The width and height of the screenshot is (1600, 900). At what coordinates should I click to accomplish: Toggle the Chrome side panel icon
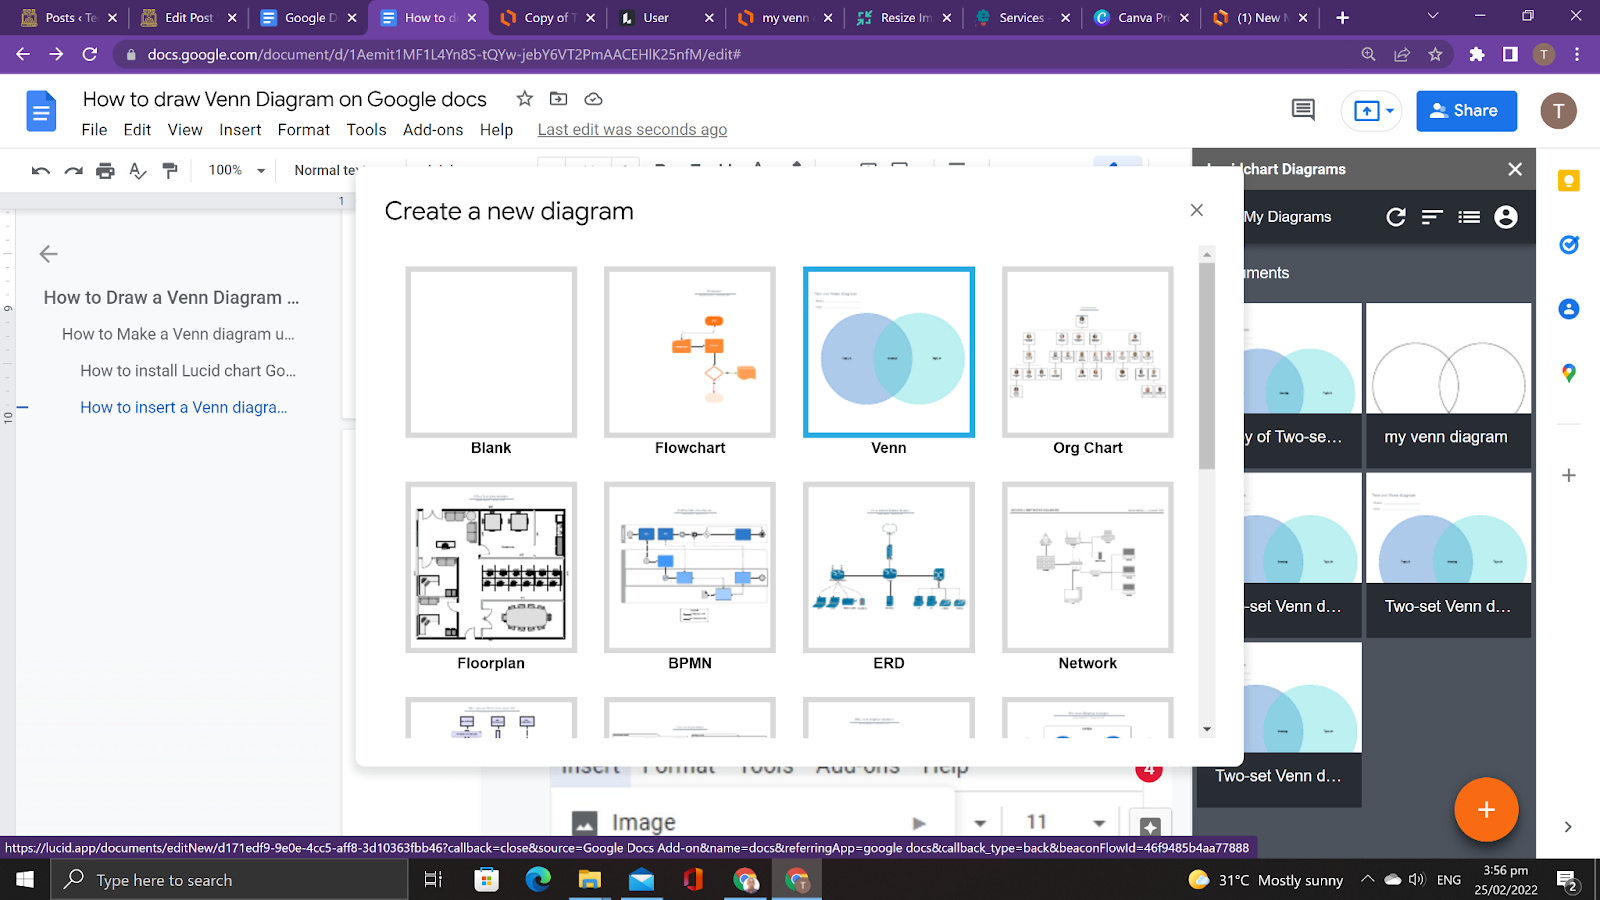(1510, 54)
